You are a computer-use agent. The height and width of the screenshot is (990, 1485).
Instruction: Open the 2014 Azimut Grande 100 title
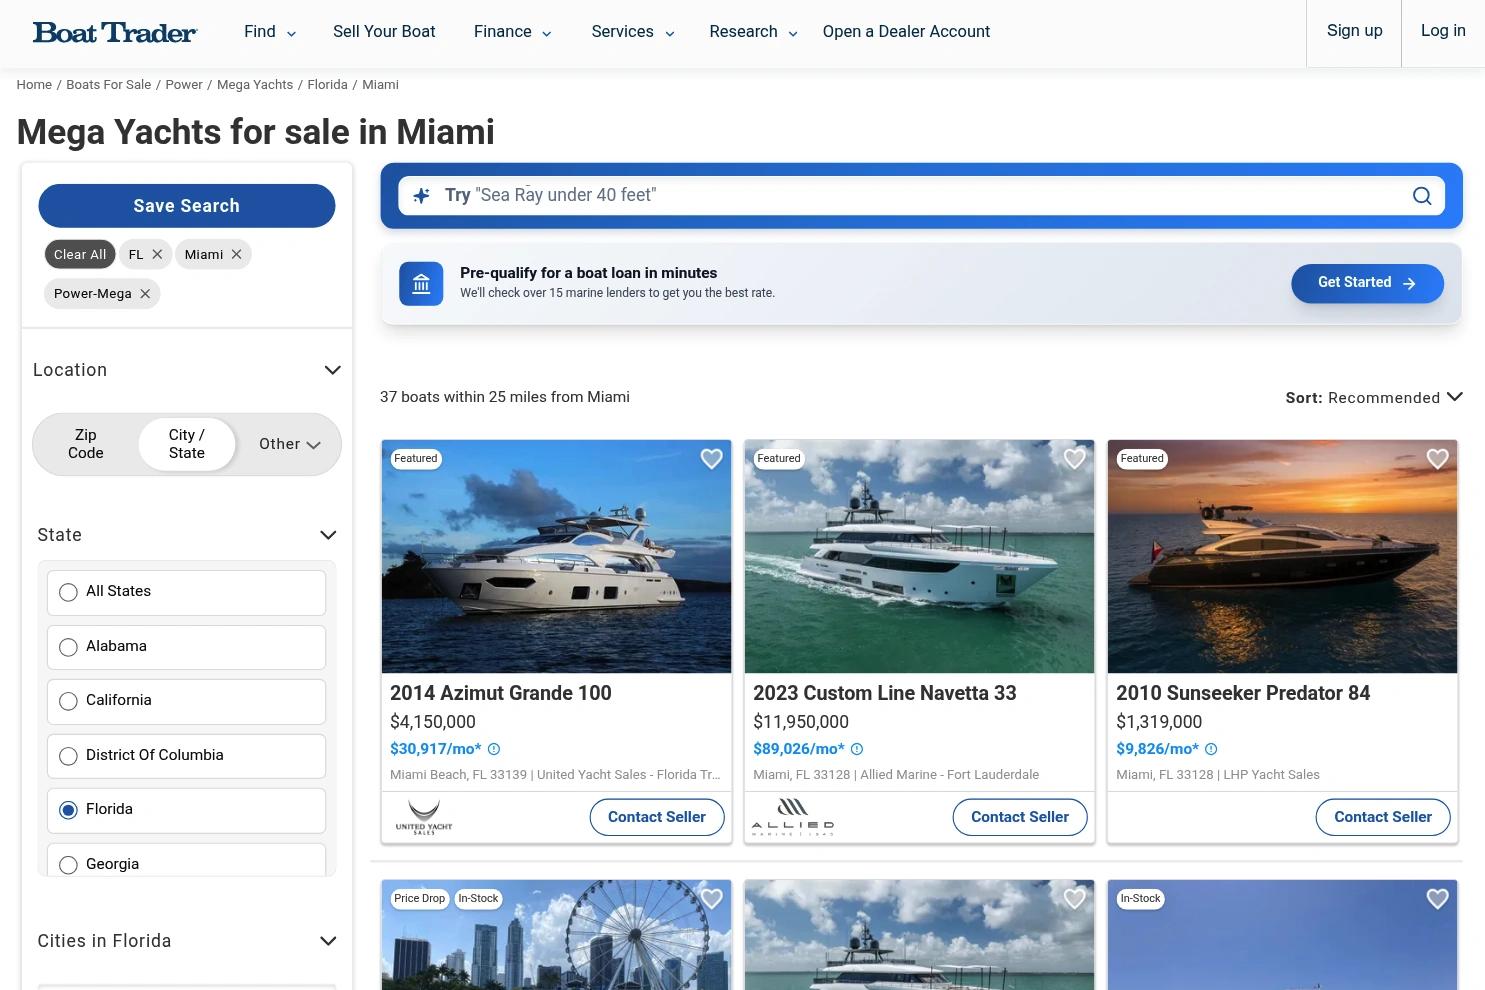coord(501,694)
